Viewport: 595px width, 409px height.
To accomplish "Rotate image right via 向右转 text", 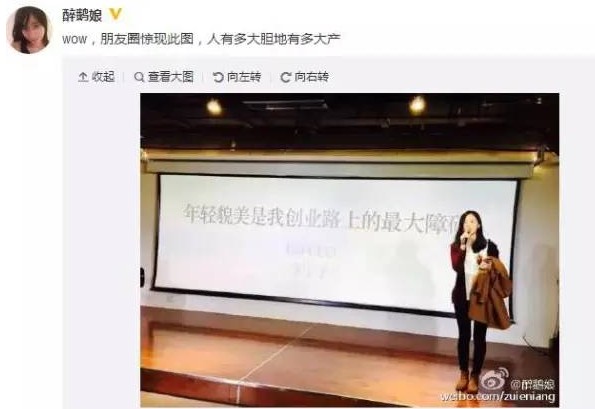I will [x=312, y=77].
